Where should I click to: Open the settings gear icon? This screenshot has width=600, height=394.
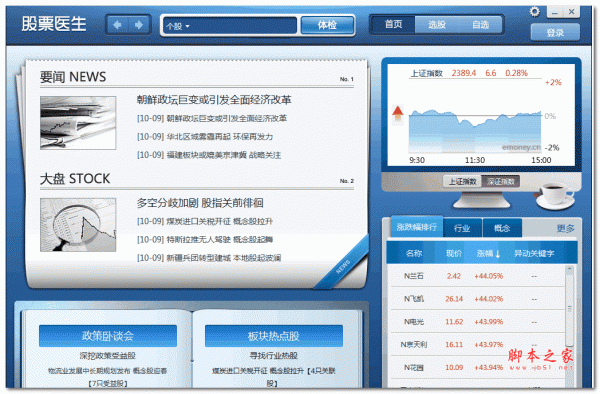(534, 11)
